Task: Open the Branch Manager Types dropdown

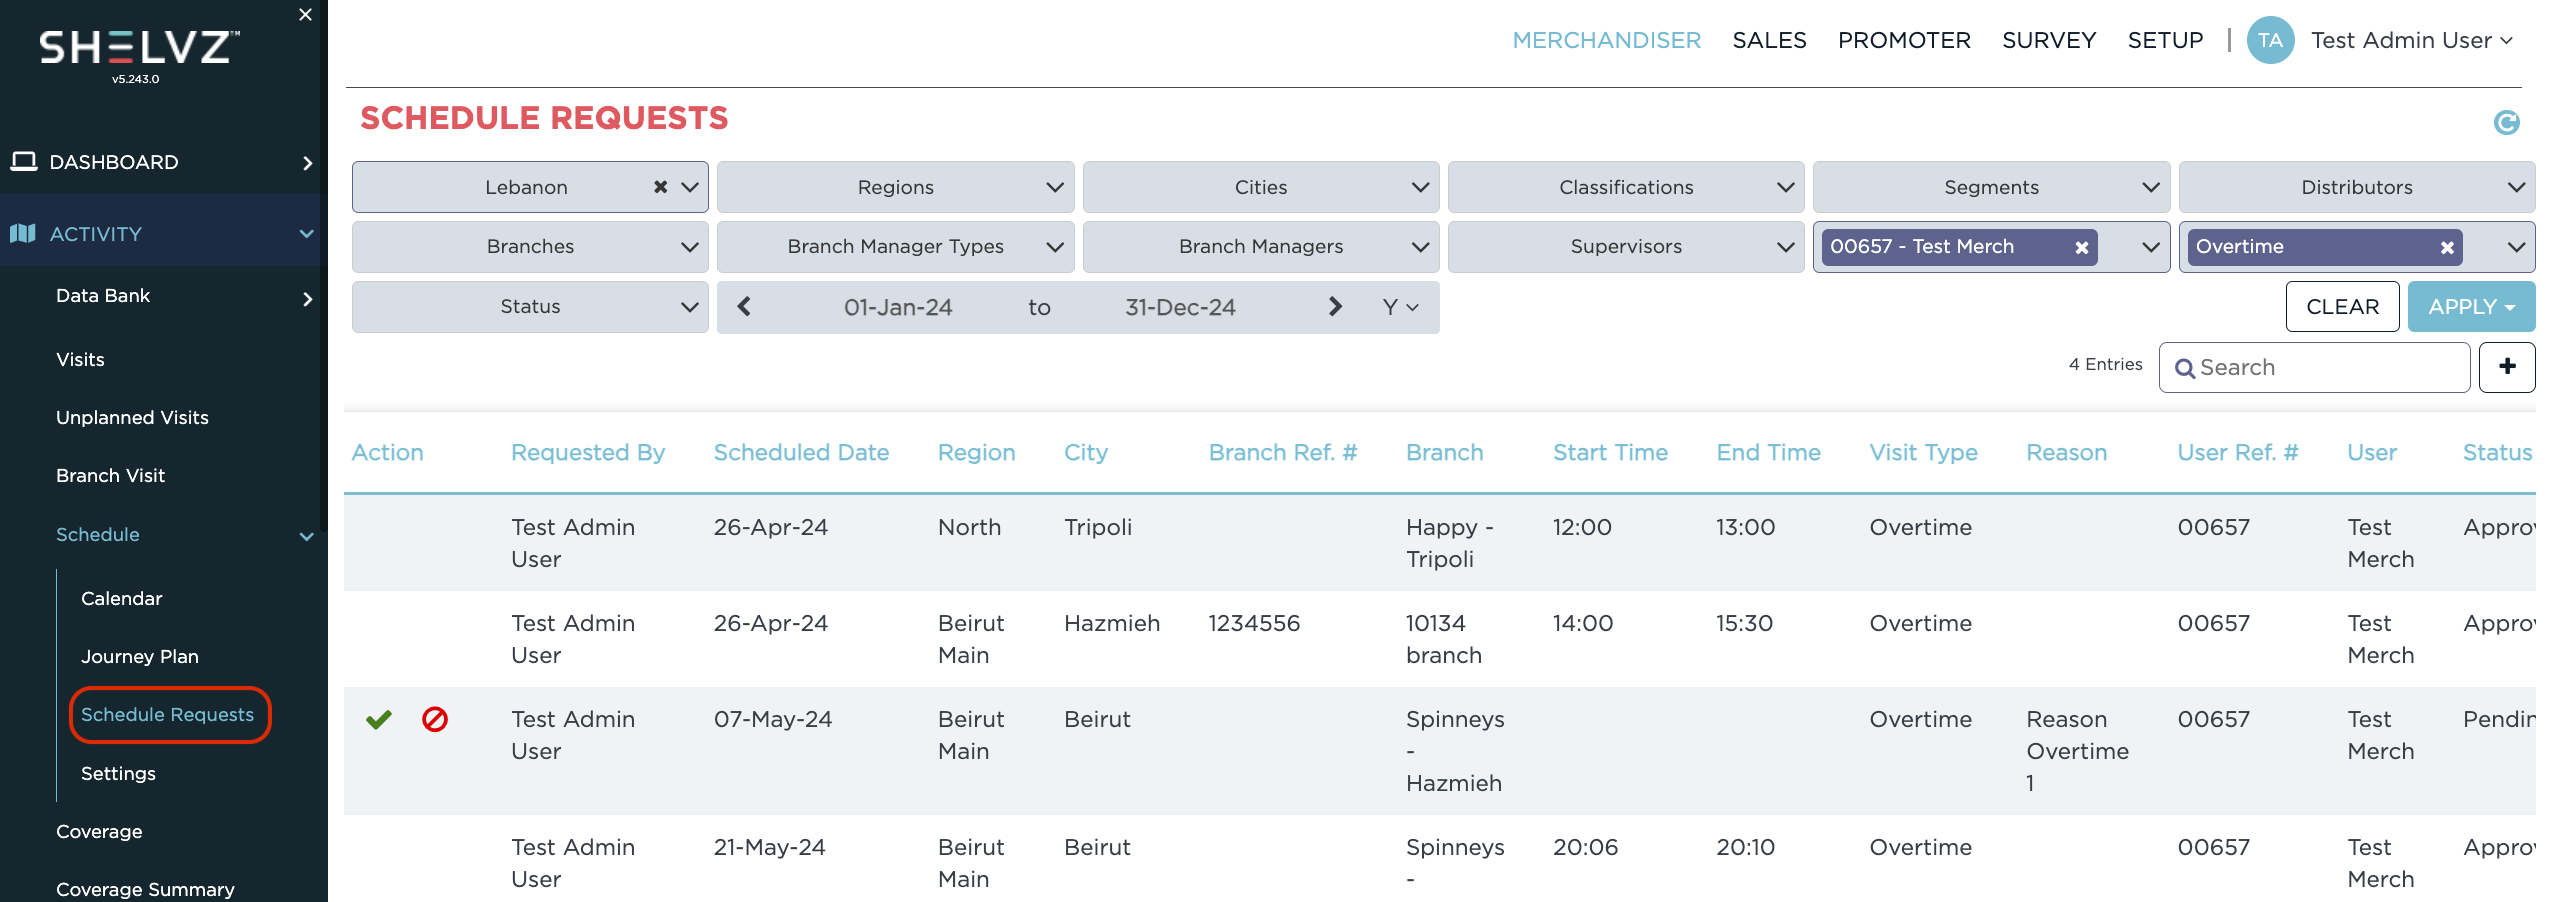Action: [x=895, y=247]
